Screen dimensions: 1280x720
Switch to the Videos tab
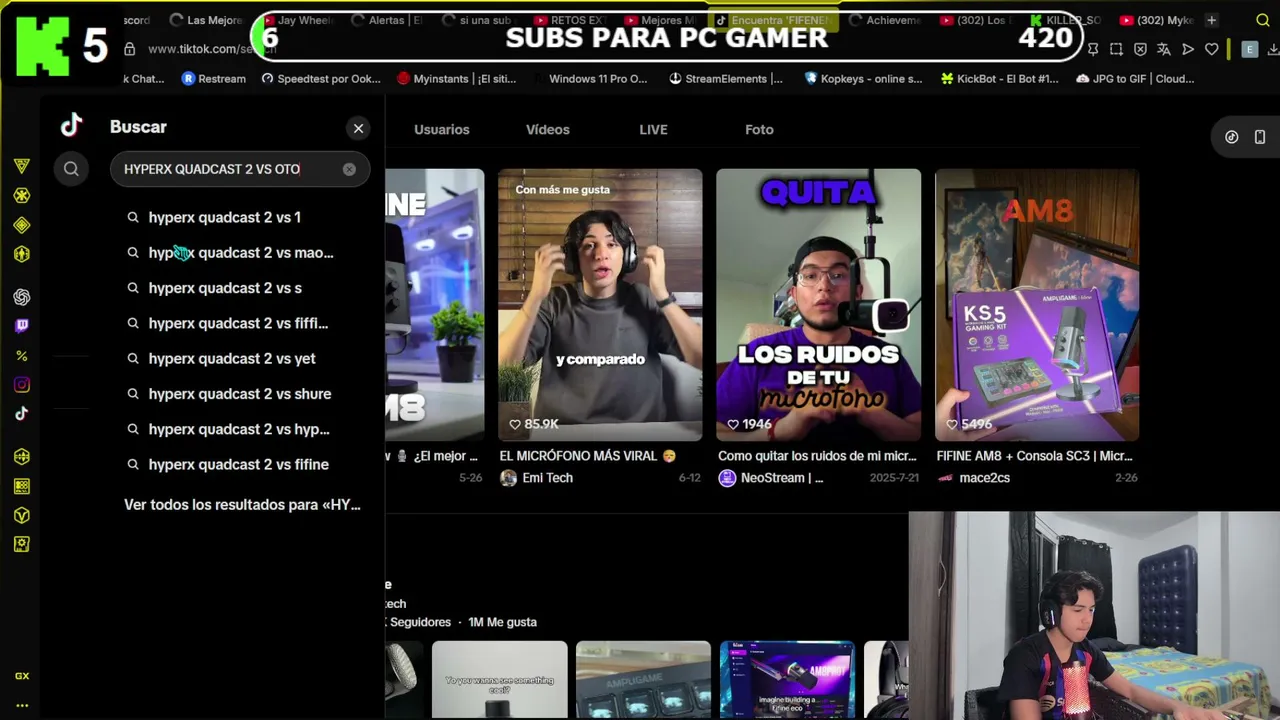(x=548, y=129)
